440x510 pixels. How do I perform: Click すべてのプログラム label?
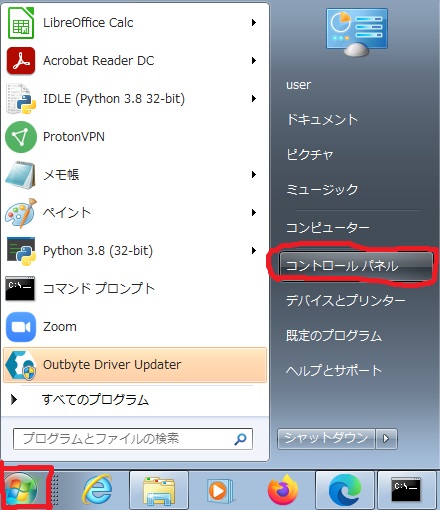pos(95,399)
